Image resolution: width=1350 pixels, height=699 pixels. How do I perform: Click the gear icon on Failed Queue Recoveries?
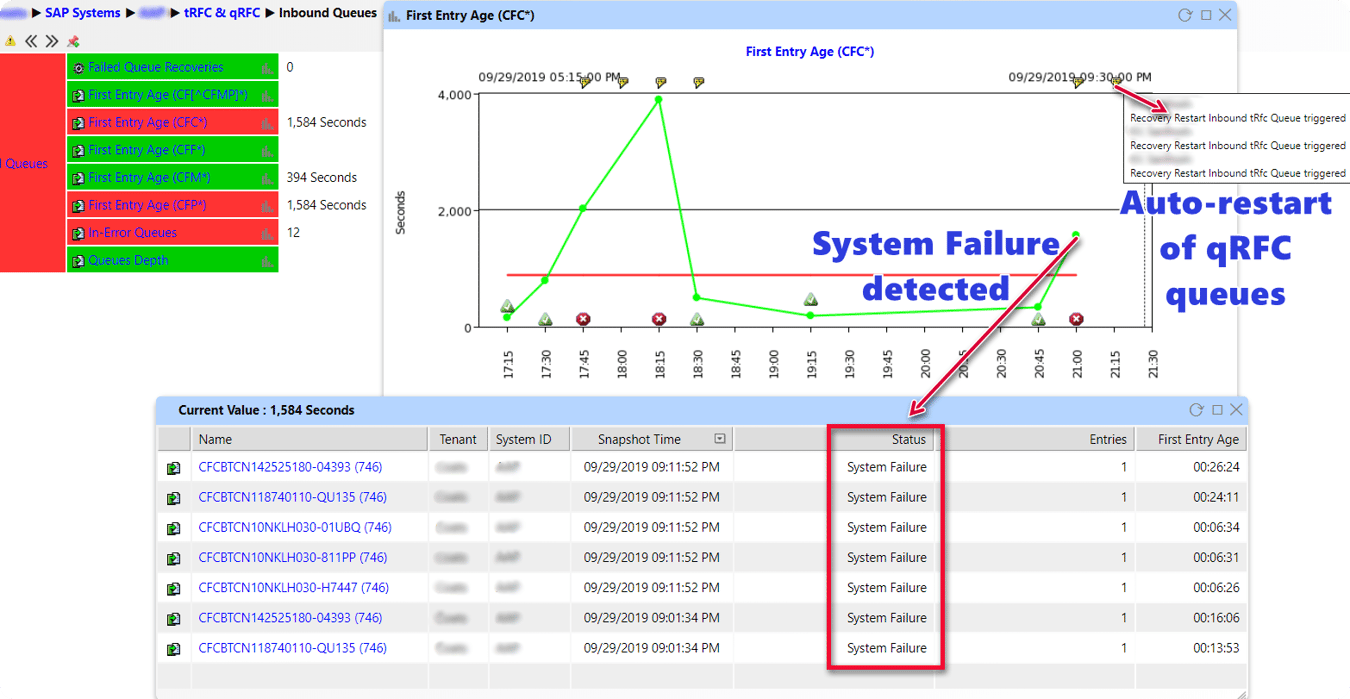pyautogui.click(x=77, y=67)
